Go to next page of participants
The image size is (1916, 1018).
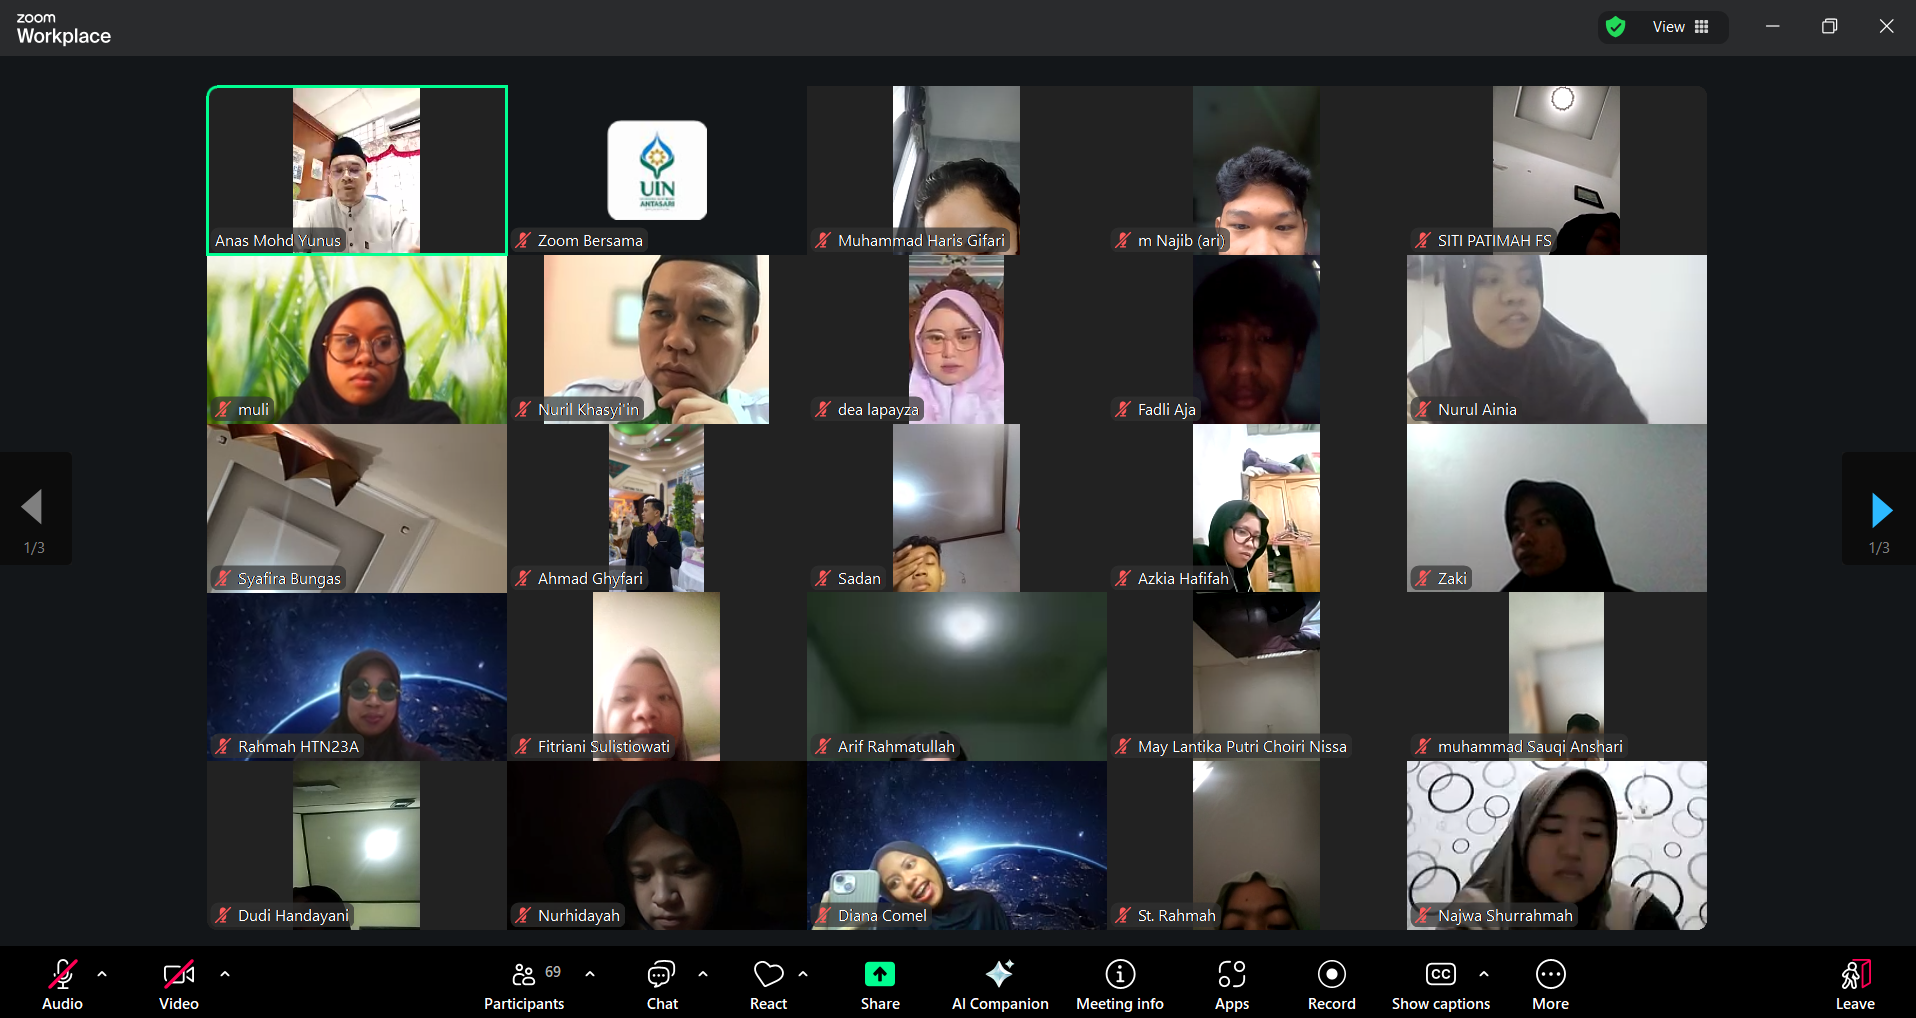[1880, 509]
